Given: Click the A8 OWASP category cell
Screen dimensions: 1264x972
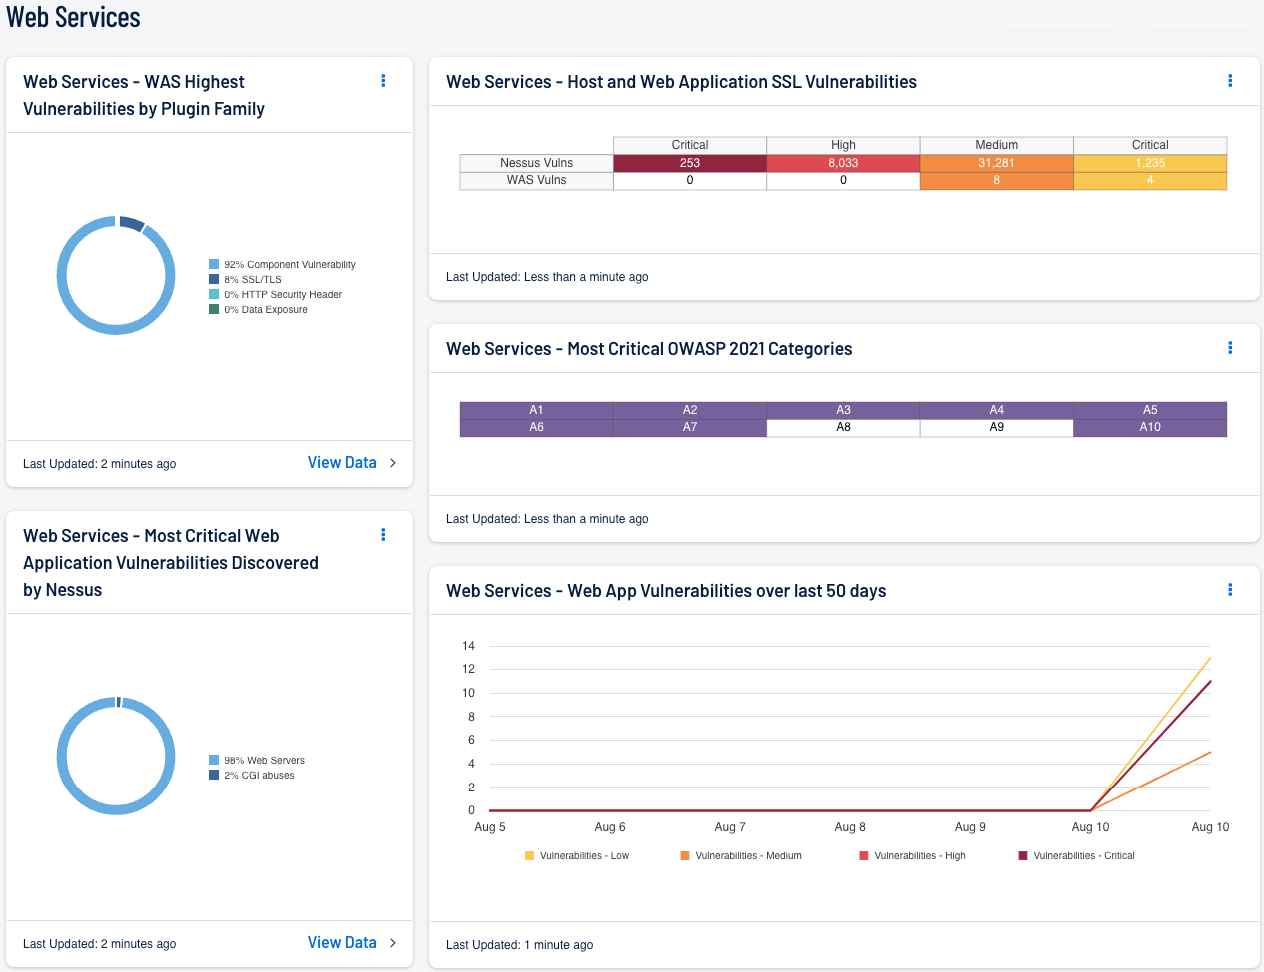Looking at the screenshot, I should [x=843, y=427].
